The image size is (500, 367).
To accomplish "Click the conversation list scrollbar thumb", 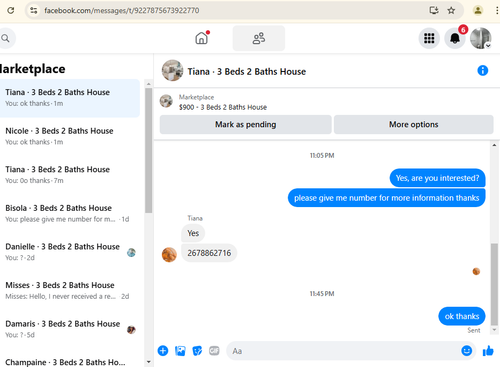I will click(x=149, y=150).
